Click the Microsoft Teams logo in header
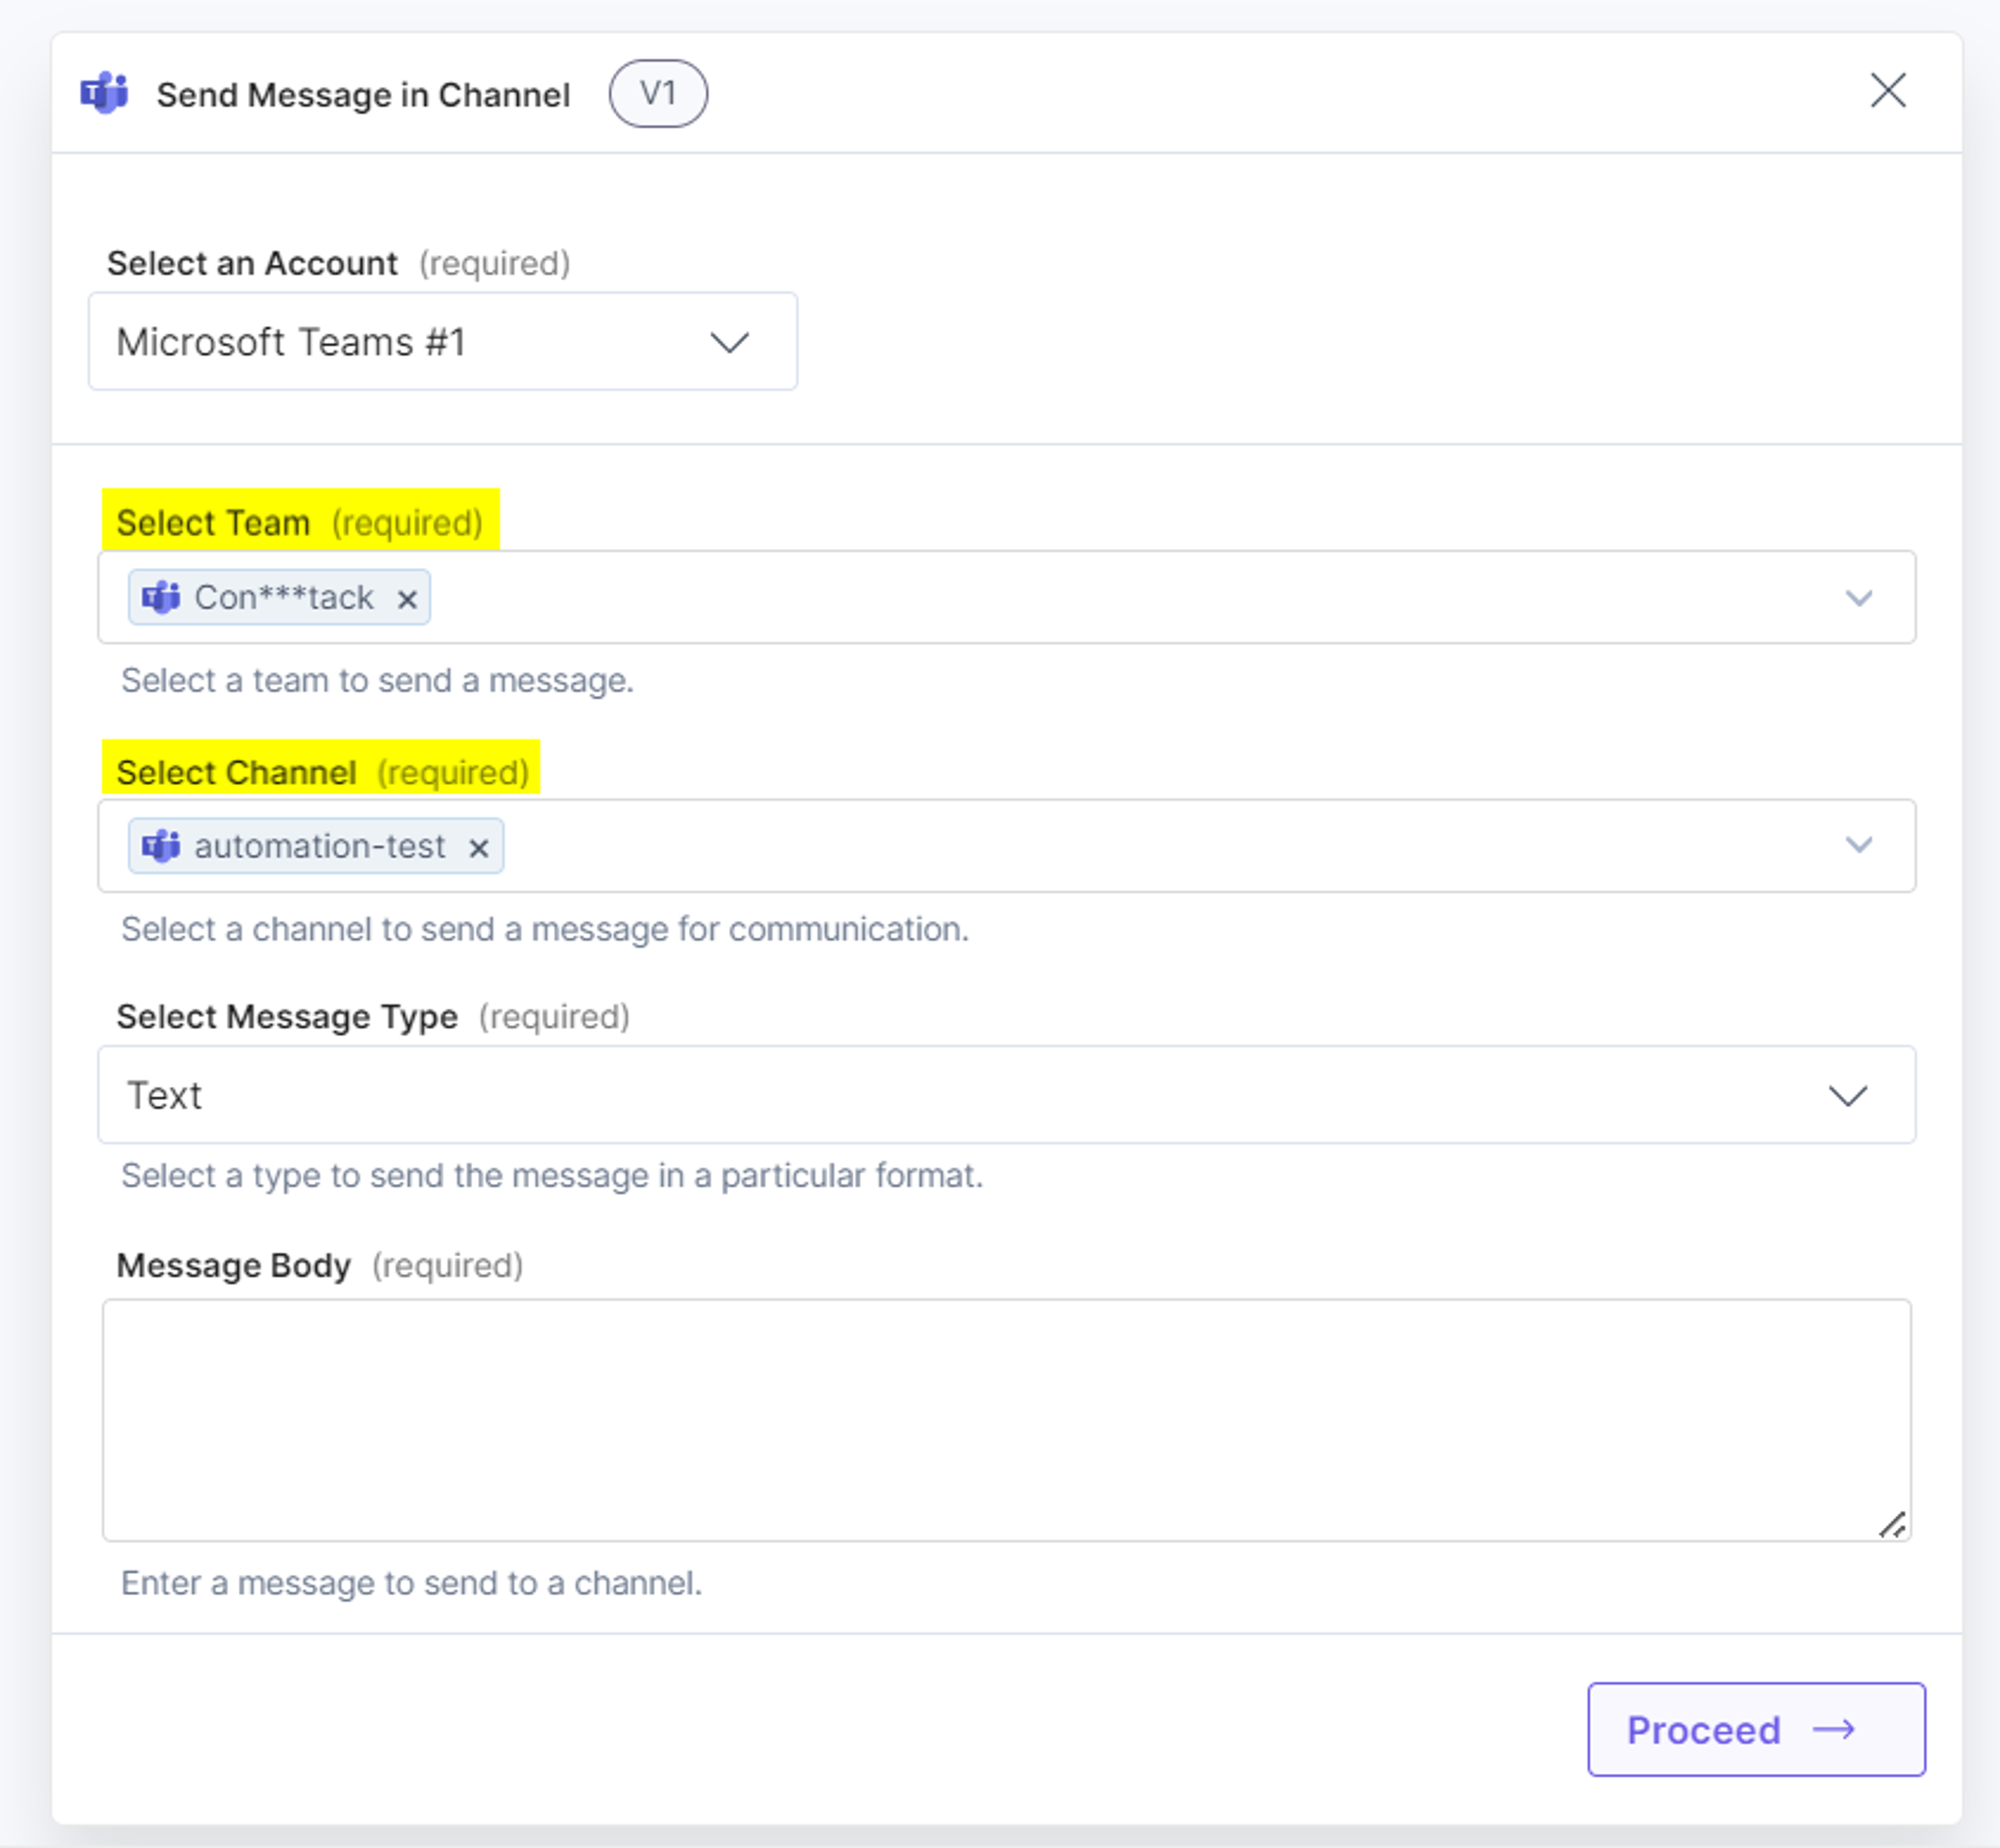Image resolution: width=2000 pixels, height=1848 pixels. [105, 94]
